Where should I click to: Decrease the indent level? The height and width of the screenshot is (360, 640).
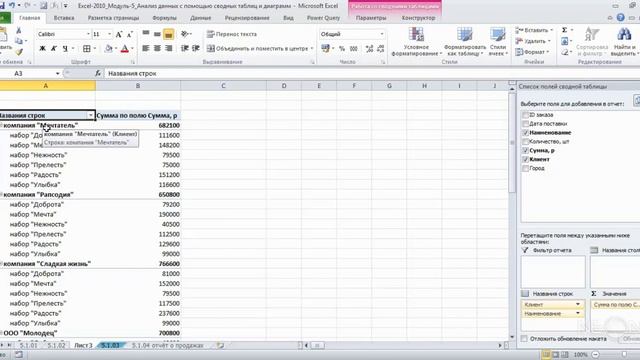pyautogui.click(x=184, y=49)
